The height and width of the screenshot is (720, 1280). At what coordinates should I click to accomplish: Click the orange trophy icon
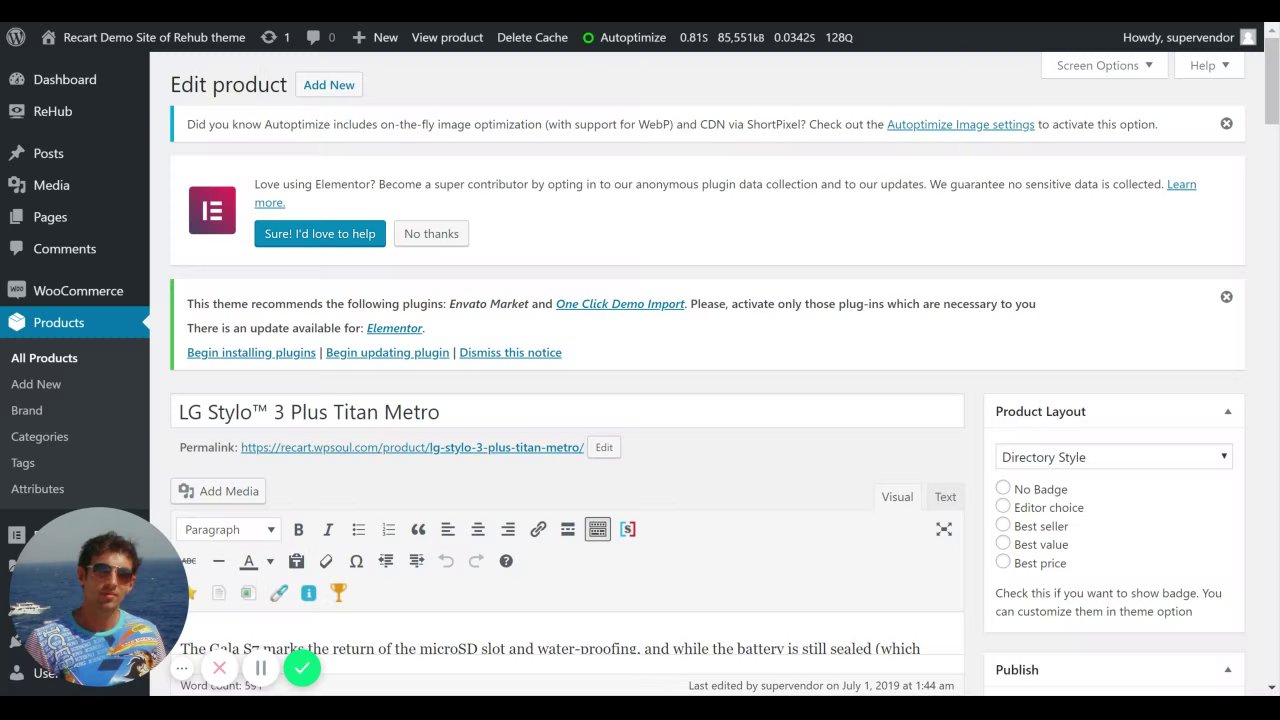pos(338,593)
